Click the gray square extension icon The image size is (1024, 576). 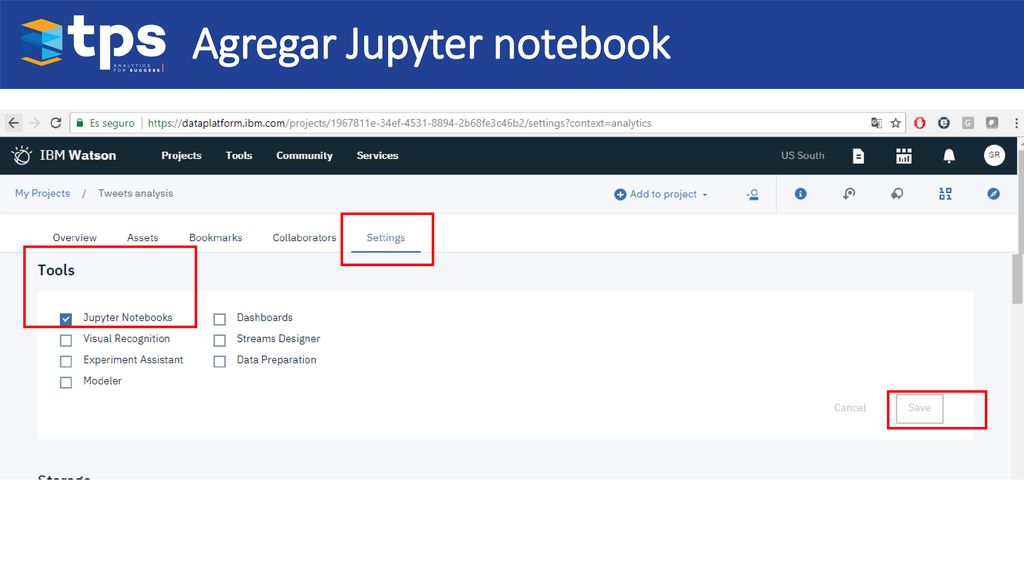click(x=992, y=123)
